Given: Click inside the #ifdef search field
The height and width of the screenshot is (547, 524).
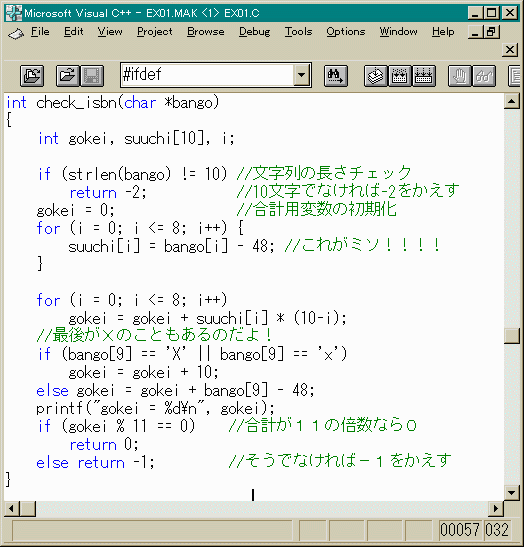Looking at the screenshot, I should coord(208,75).
